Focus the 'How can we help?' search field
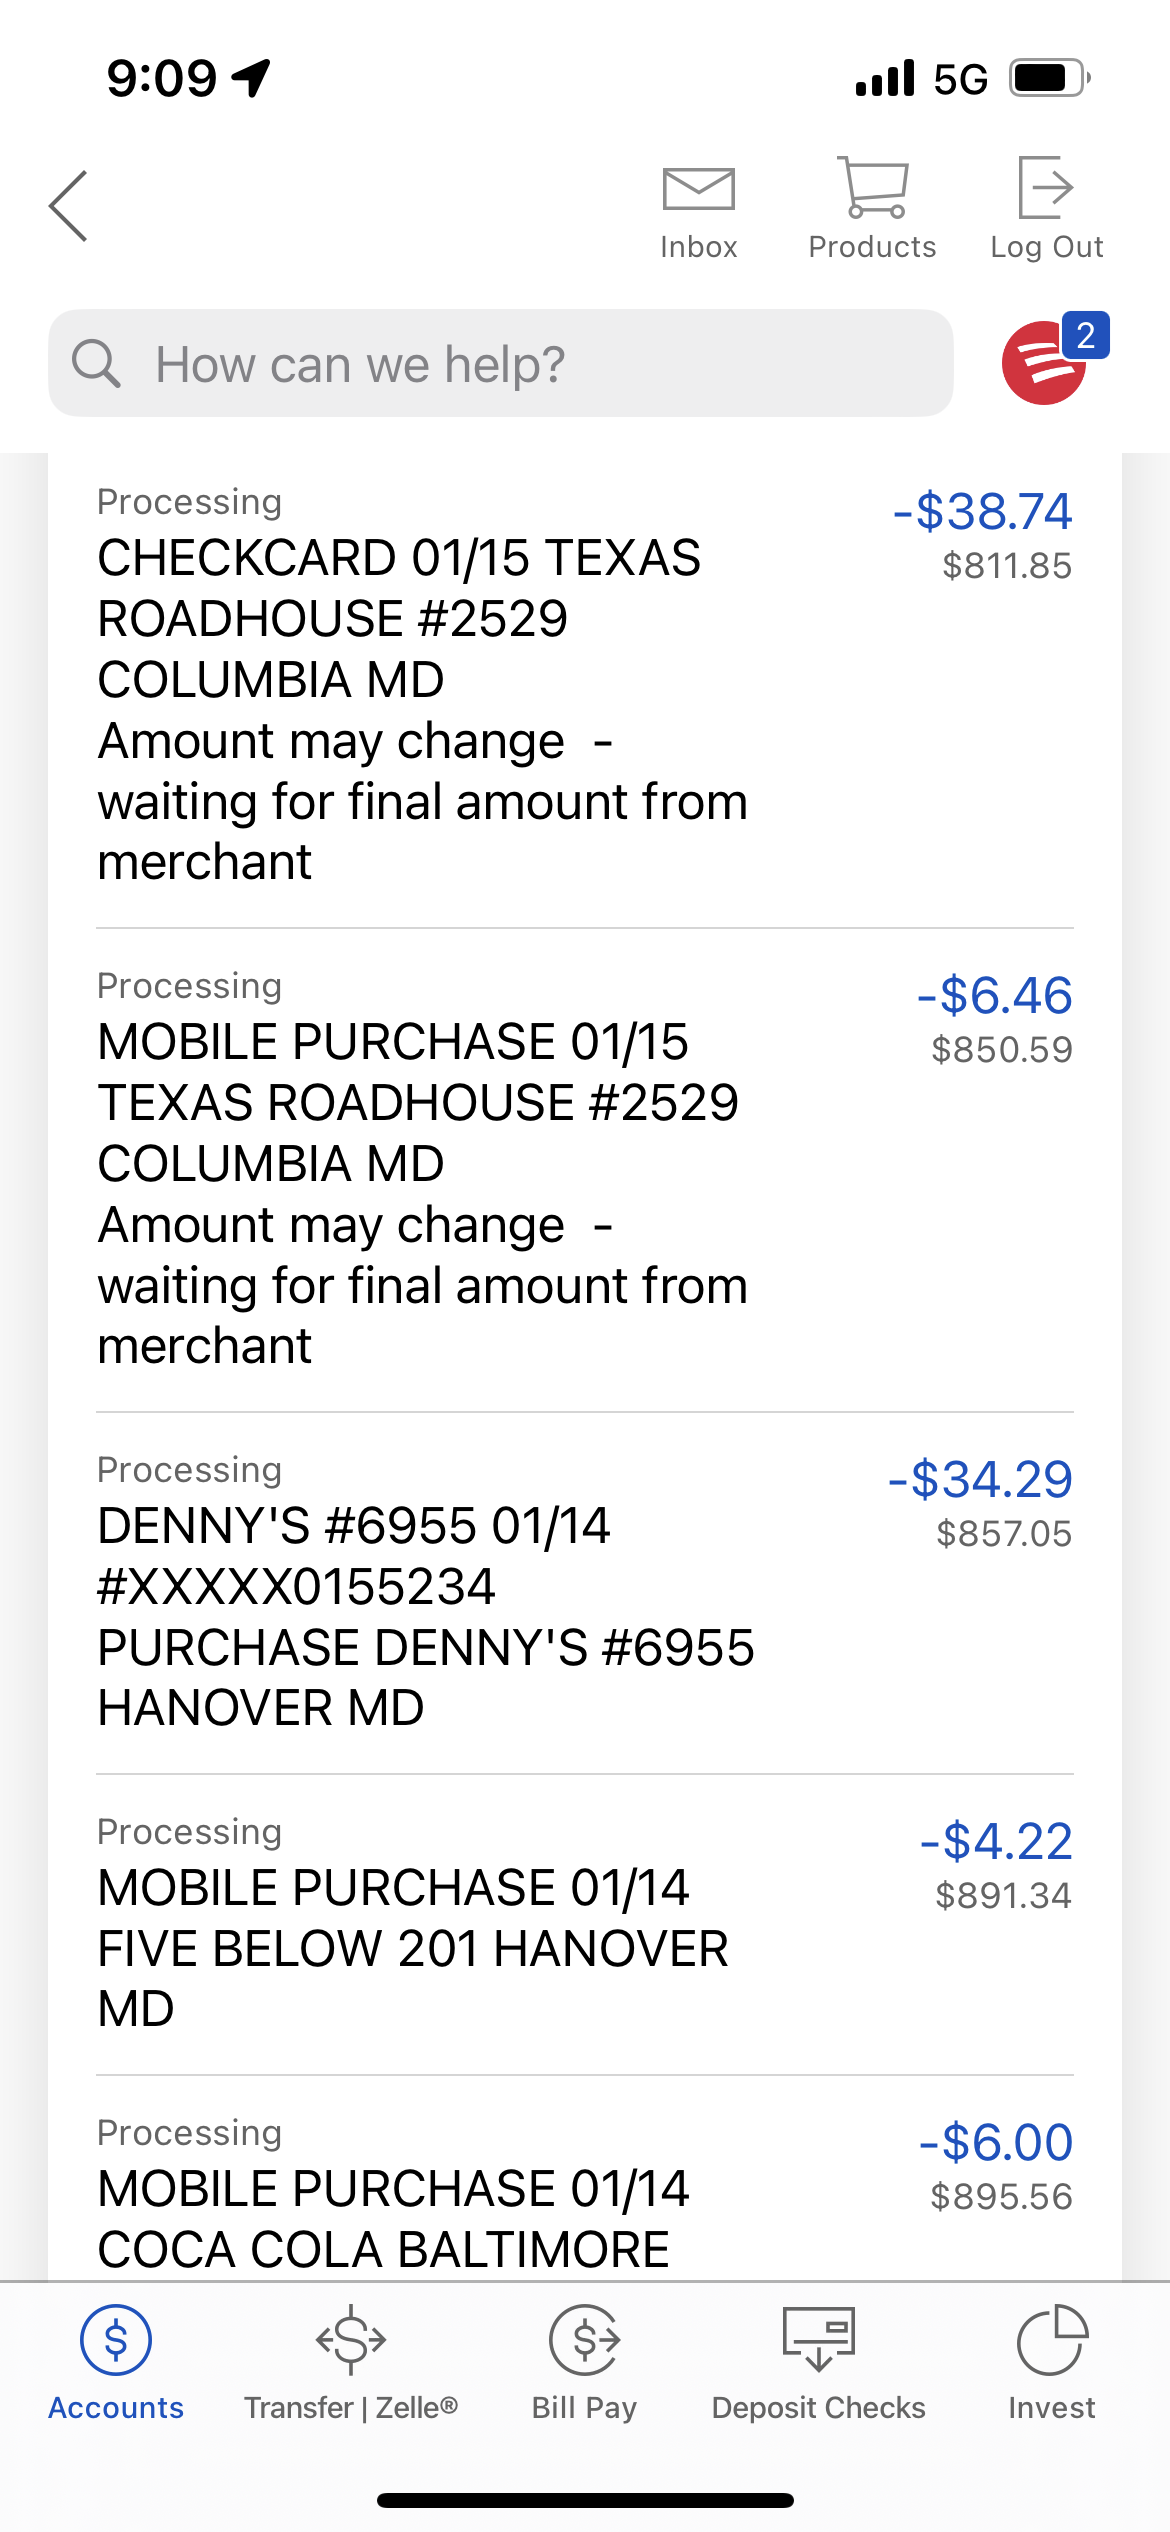 (520, 364)
